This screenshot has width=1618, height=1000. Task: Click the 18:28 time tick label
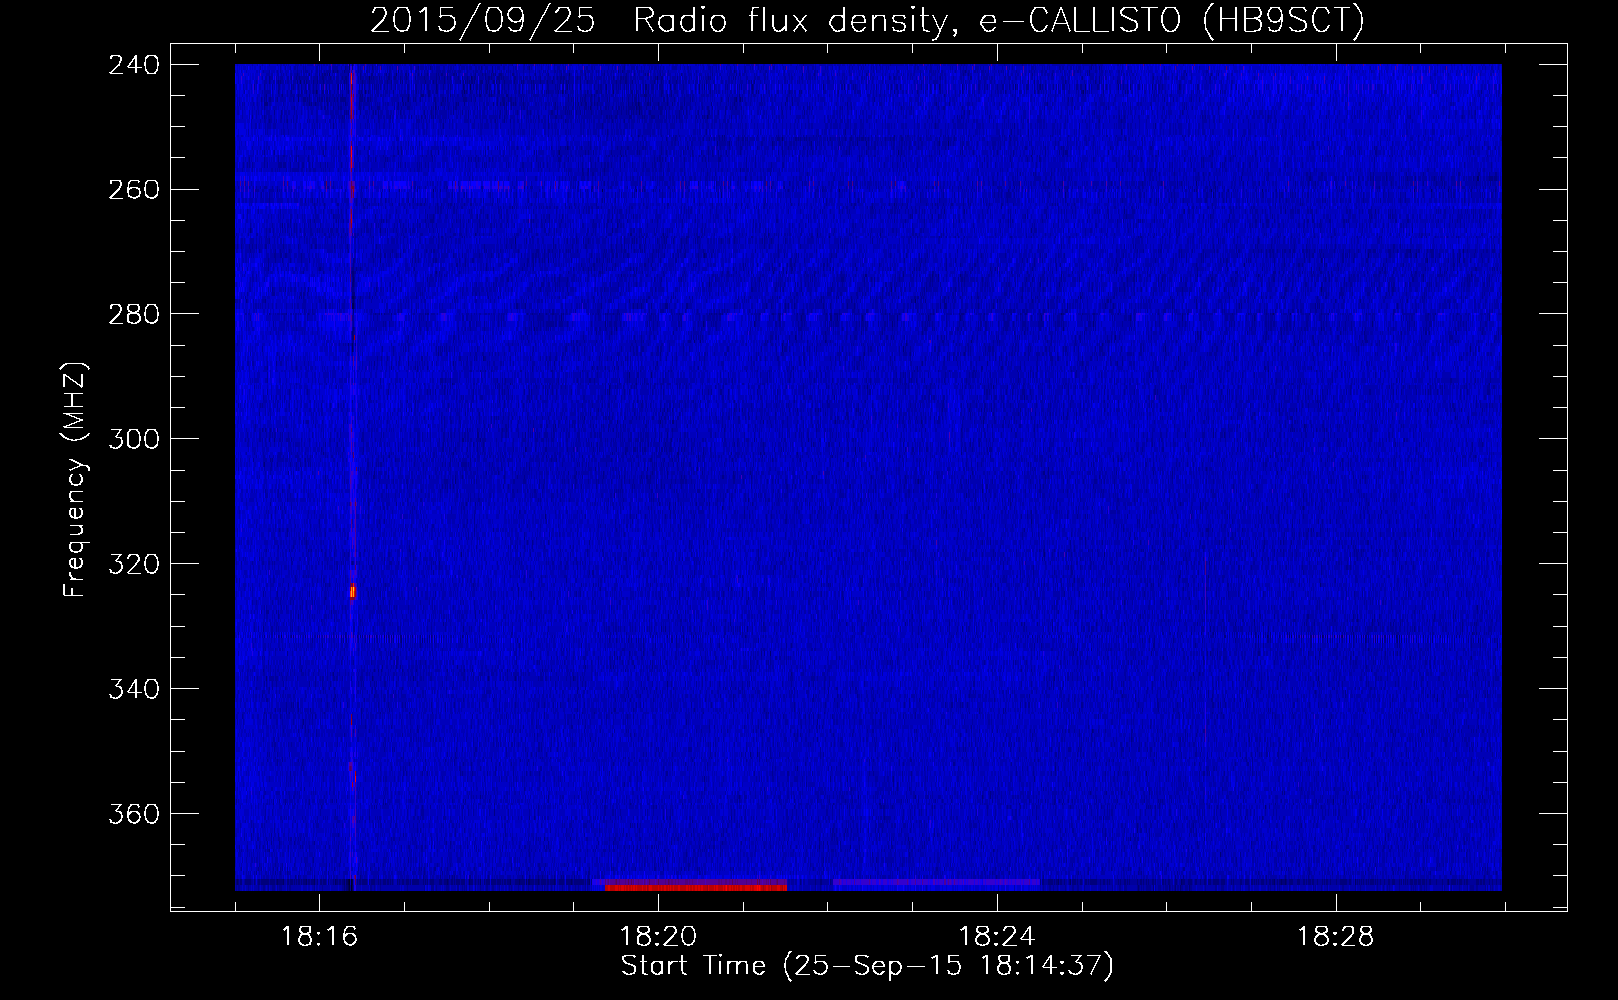tap(1336, 937)
